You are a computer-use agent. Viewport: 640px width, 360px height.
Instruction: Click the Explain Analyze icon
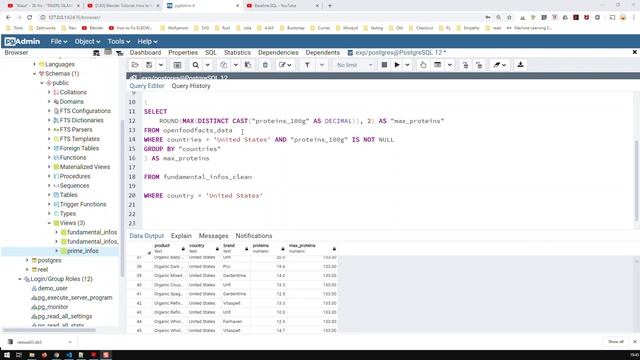pyautogui.click(x=438, y=65)
